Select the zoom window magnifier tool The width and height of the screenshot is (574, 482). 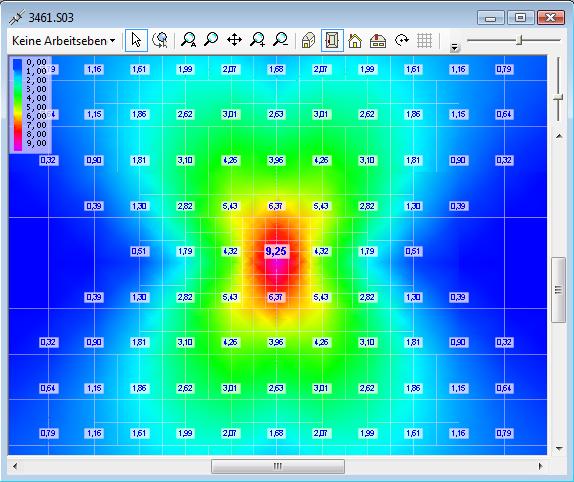click(x=211, y=40)
